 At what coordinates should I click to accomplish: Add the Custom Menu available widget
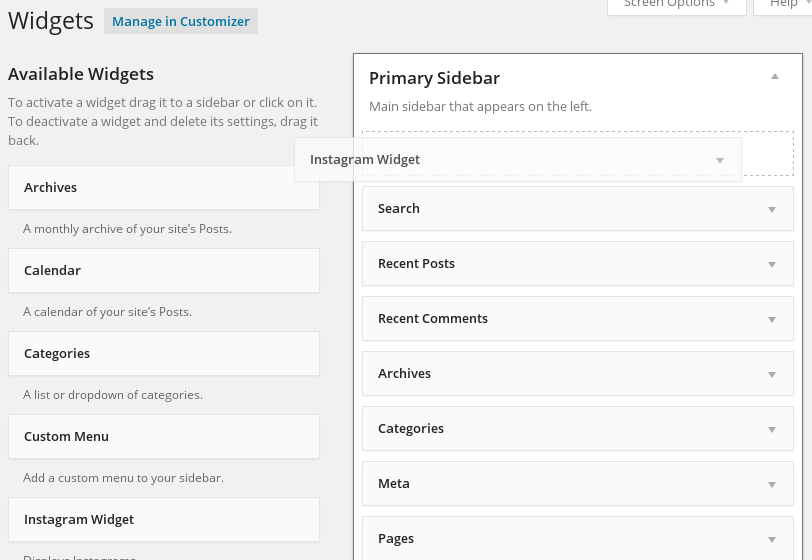click(164, 436)
